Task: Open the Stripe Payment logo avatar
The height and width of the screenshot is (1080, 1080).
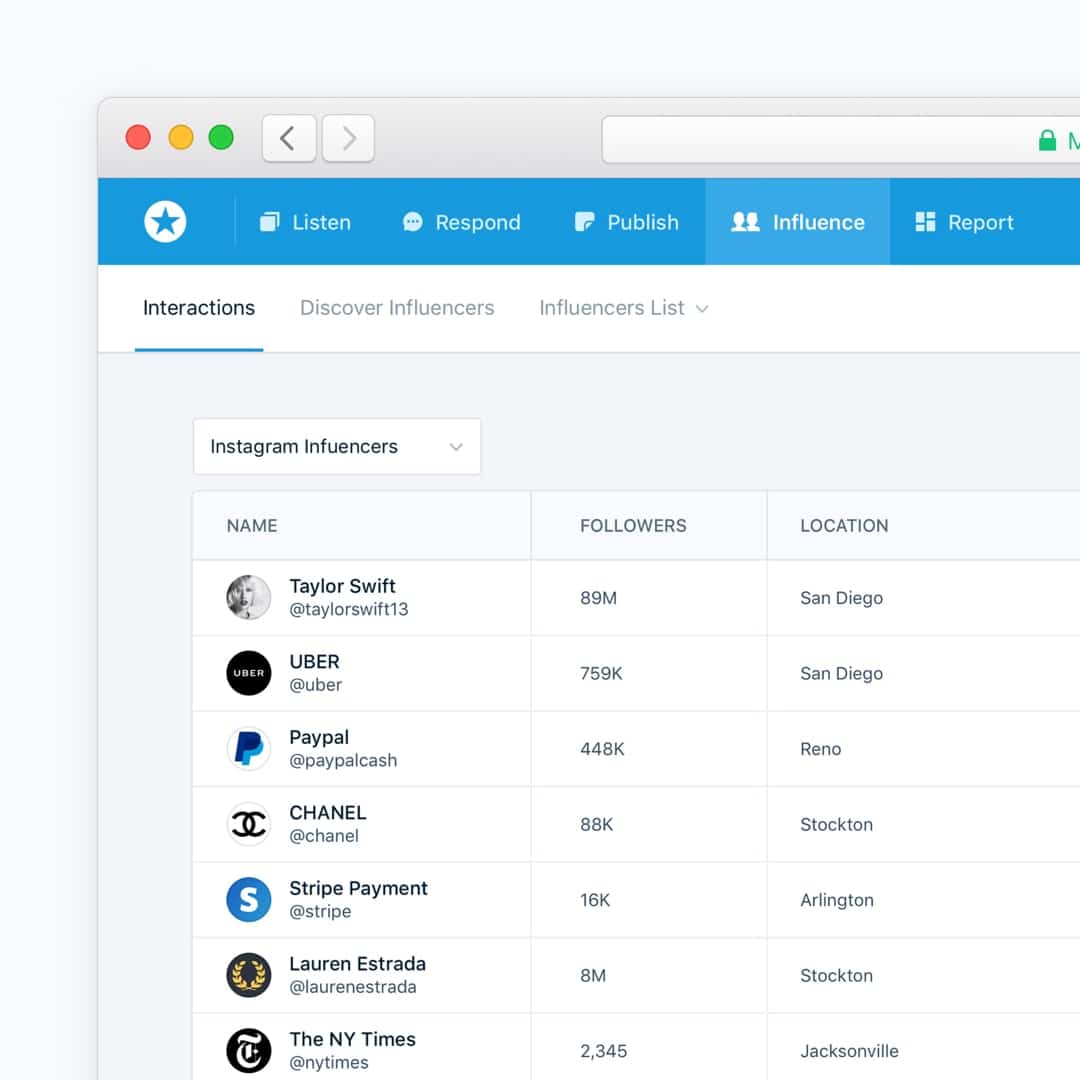Action: click(249, 900)
